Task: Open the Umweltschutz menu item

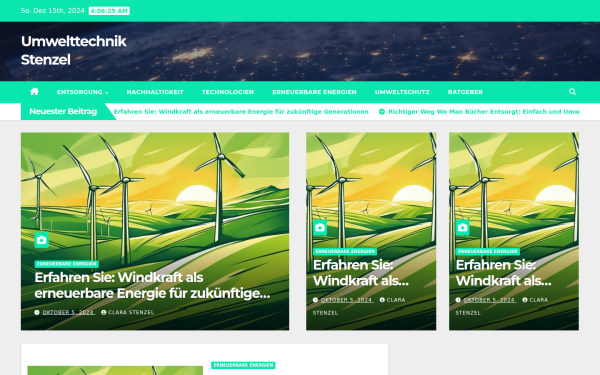Action: [x=402, y=92]
